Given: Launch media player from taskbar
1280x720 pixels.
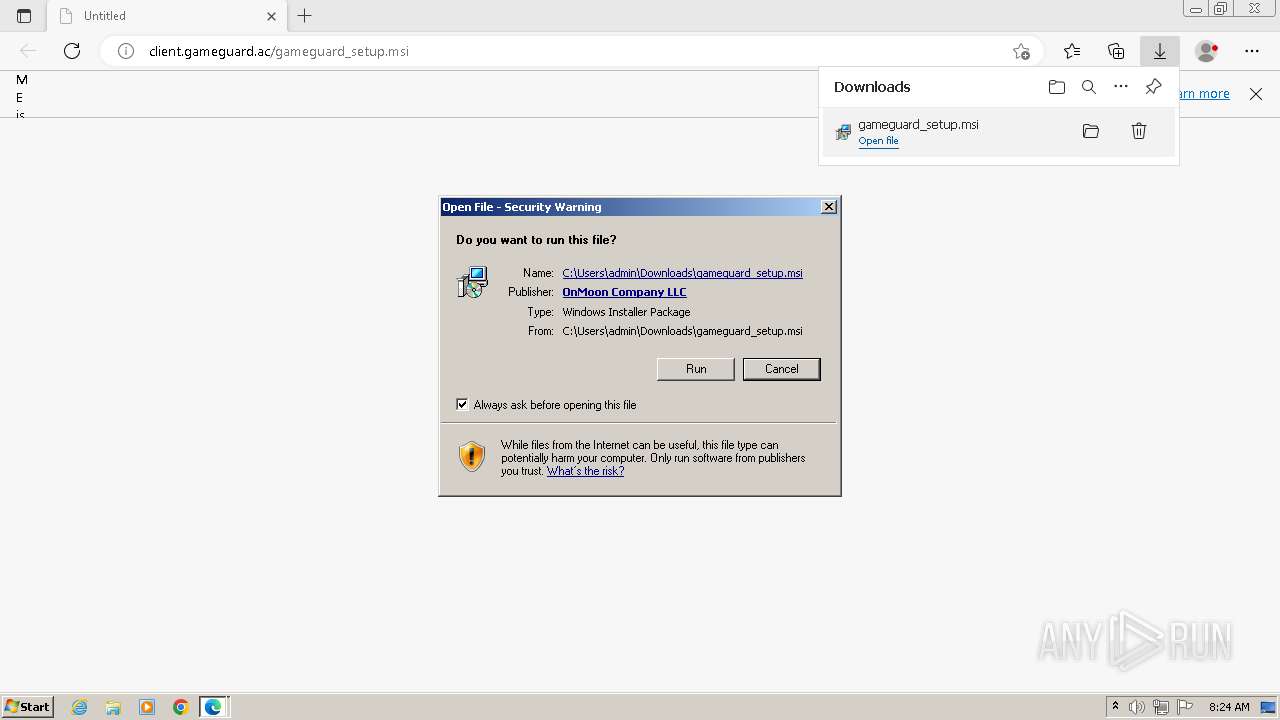Looking at the screenshot, I should point(147,707).
